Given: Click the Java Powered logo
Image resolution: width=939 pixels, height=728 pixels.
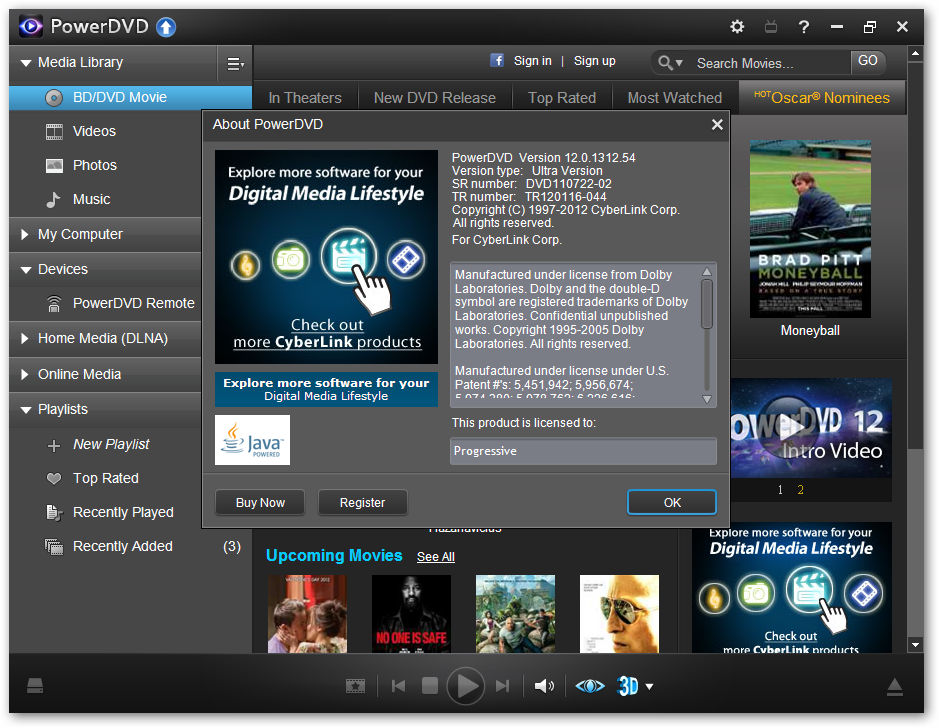Looking at the screenshot, I should pos(252,440).
